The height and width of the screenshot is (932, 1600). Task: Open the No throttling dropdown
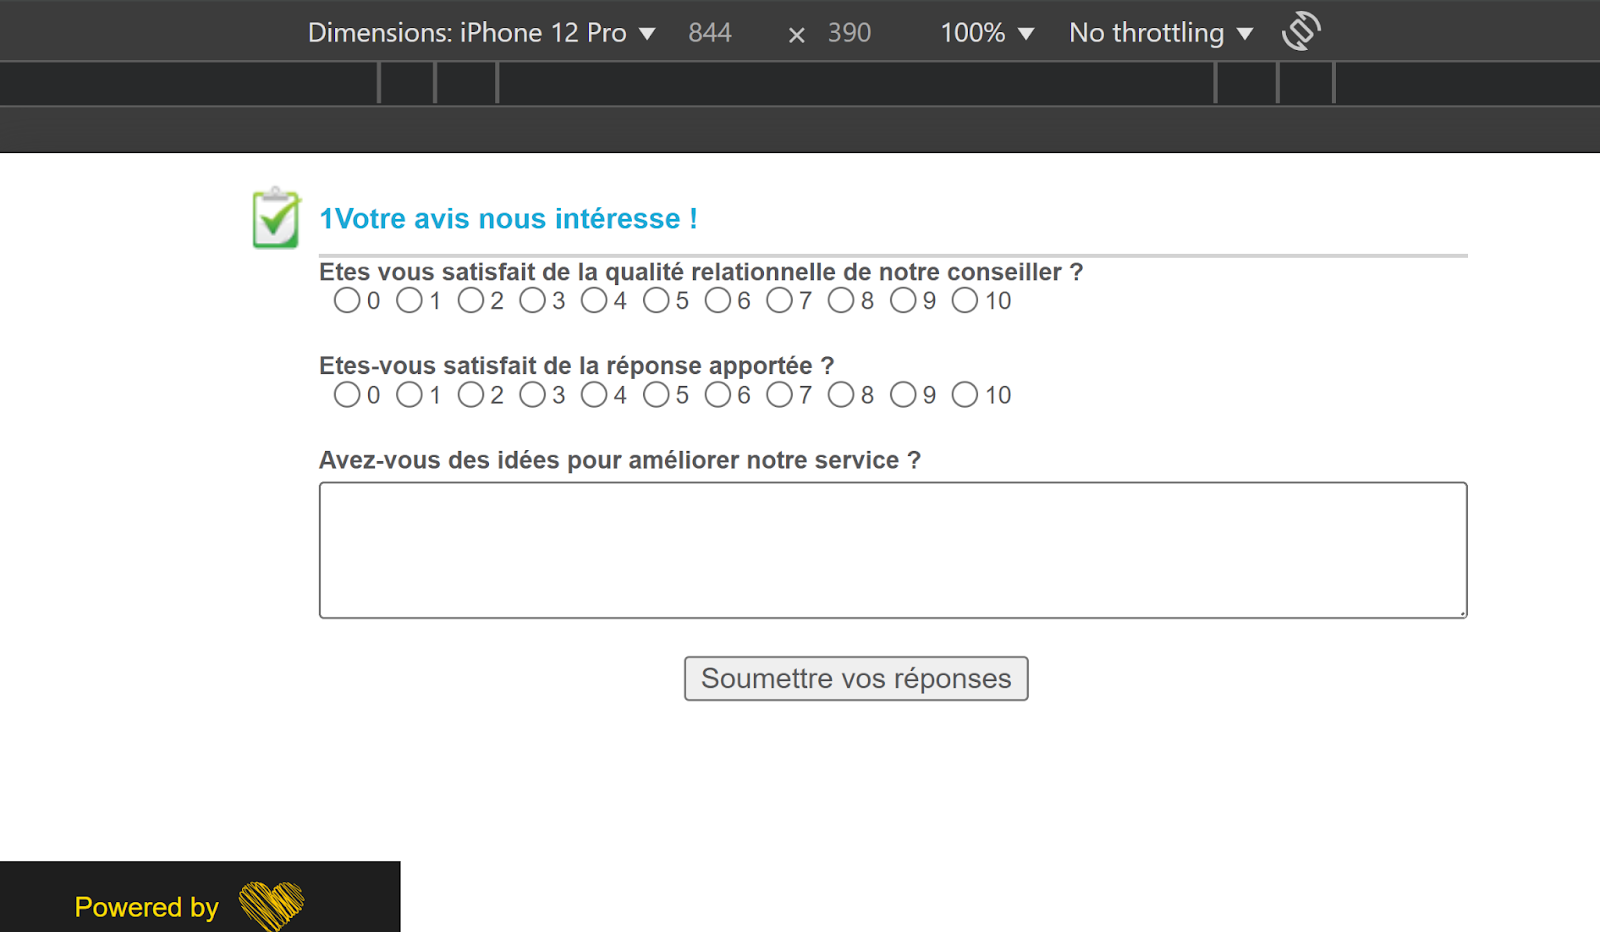[x=1160, y=33]
